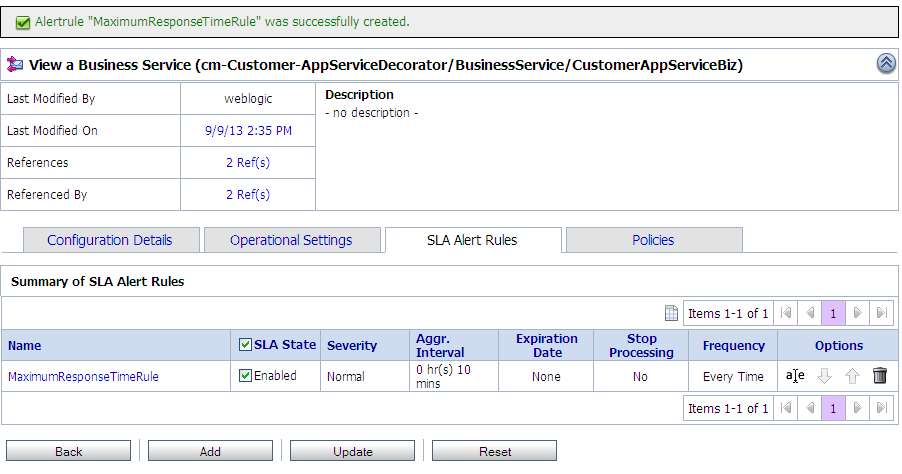Go to first page in top pagination
This screenshot has height=474, width=902.
pos(787,314)
